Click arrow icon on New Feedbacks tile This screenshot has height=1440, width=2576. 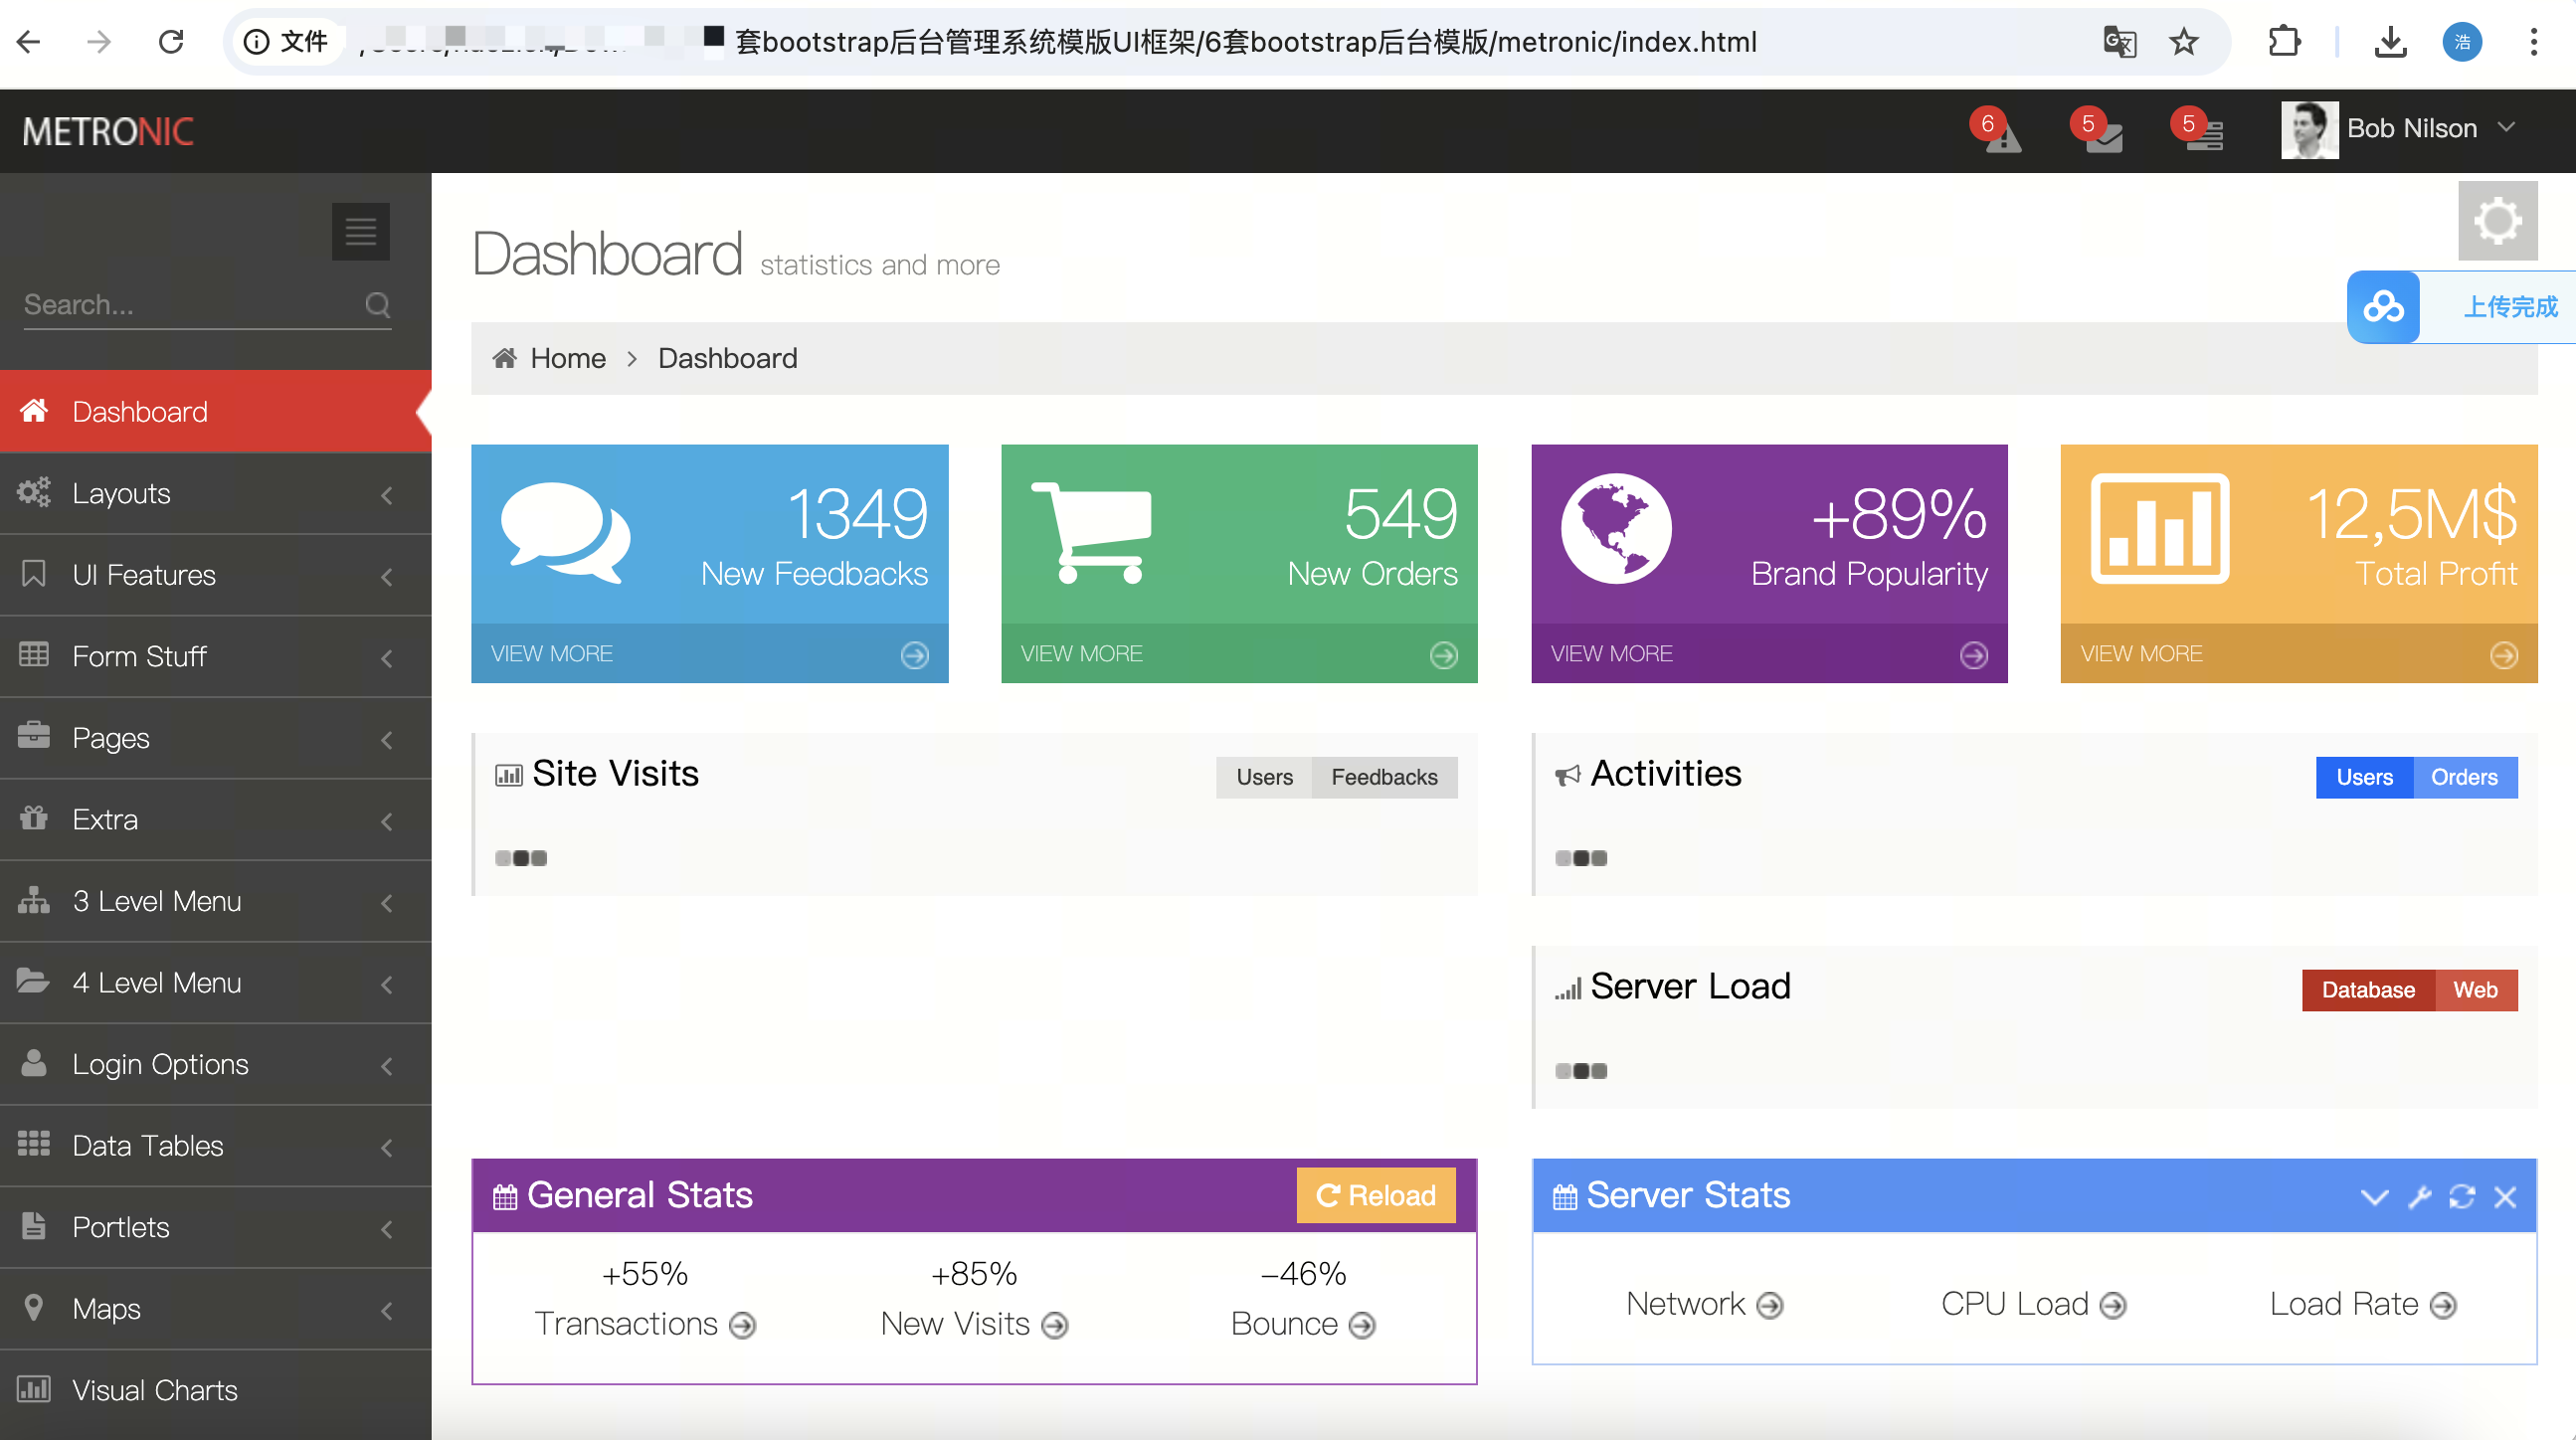pos(914,655)
